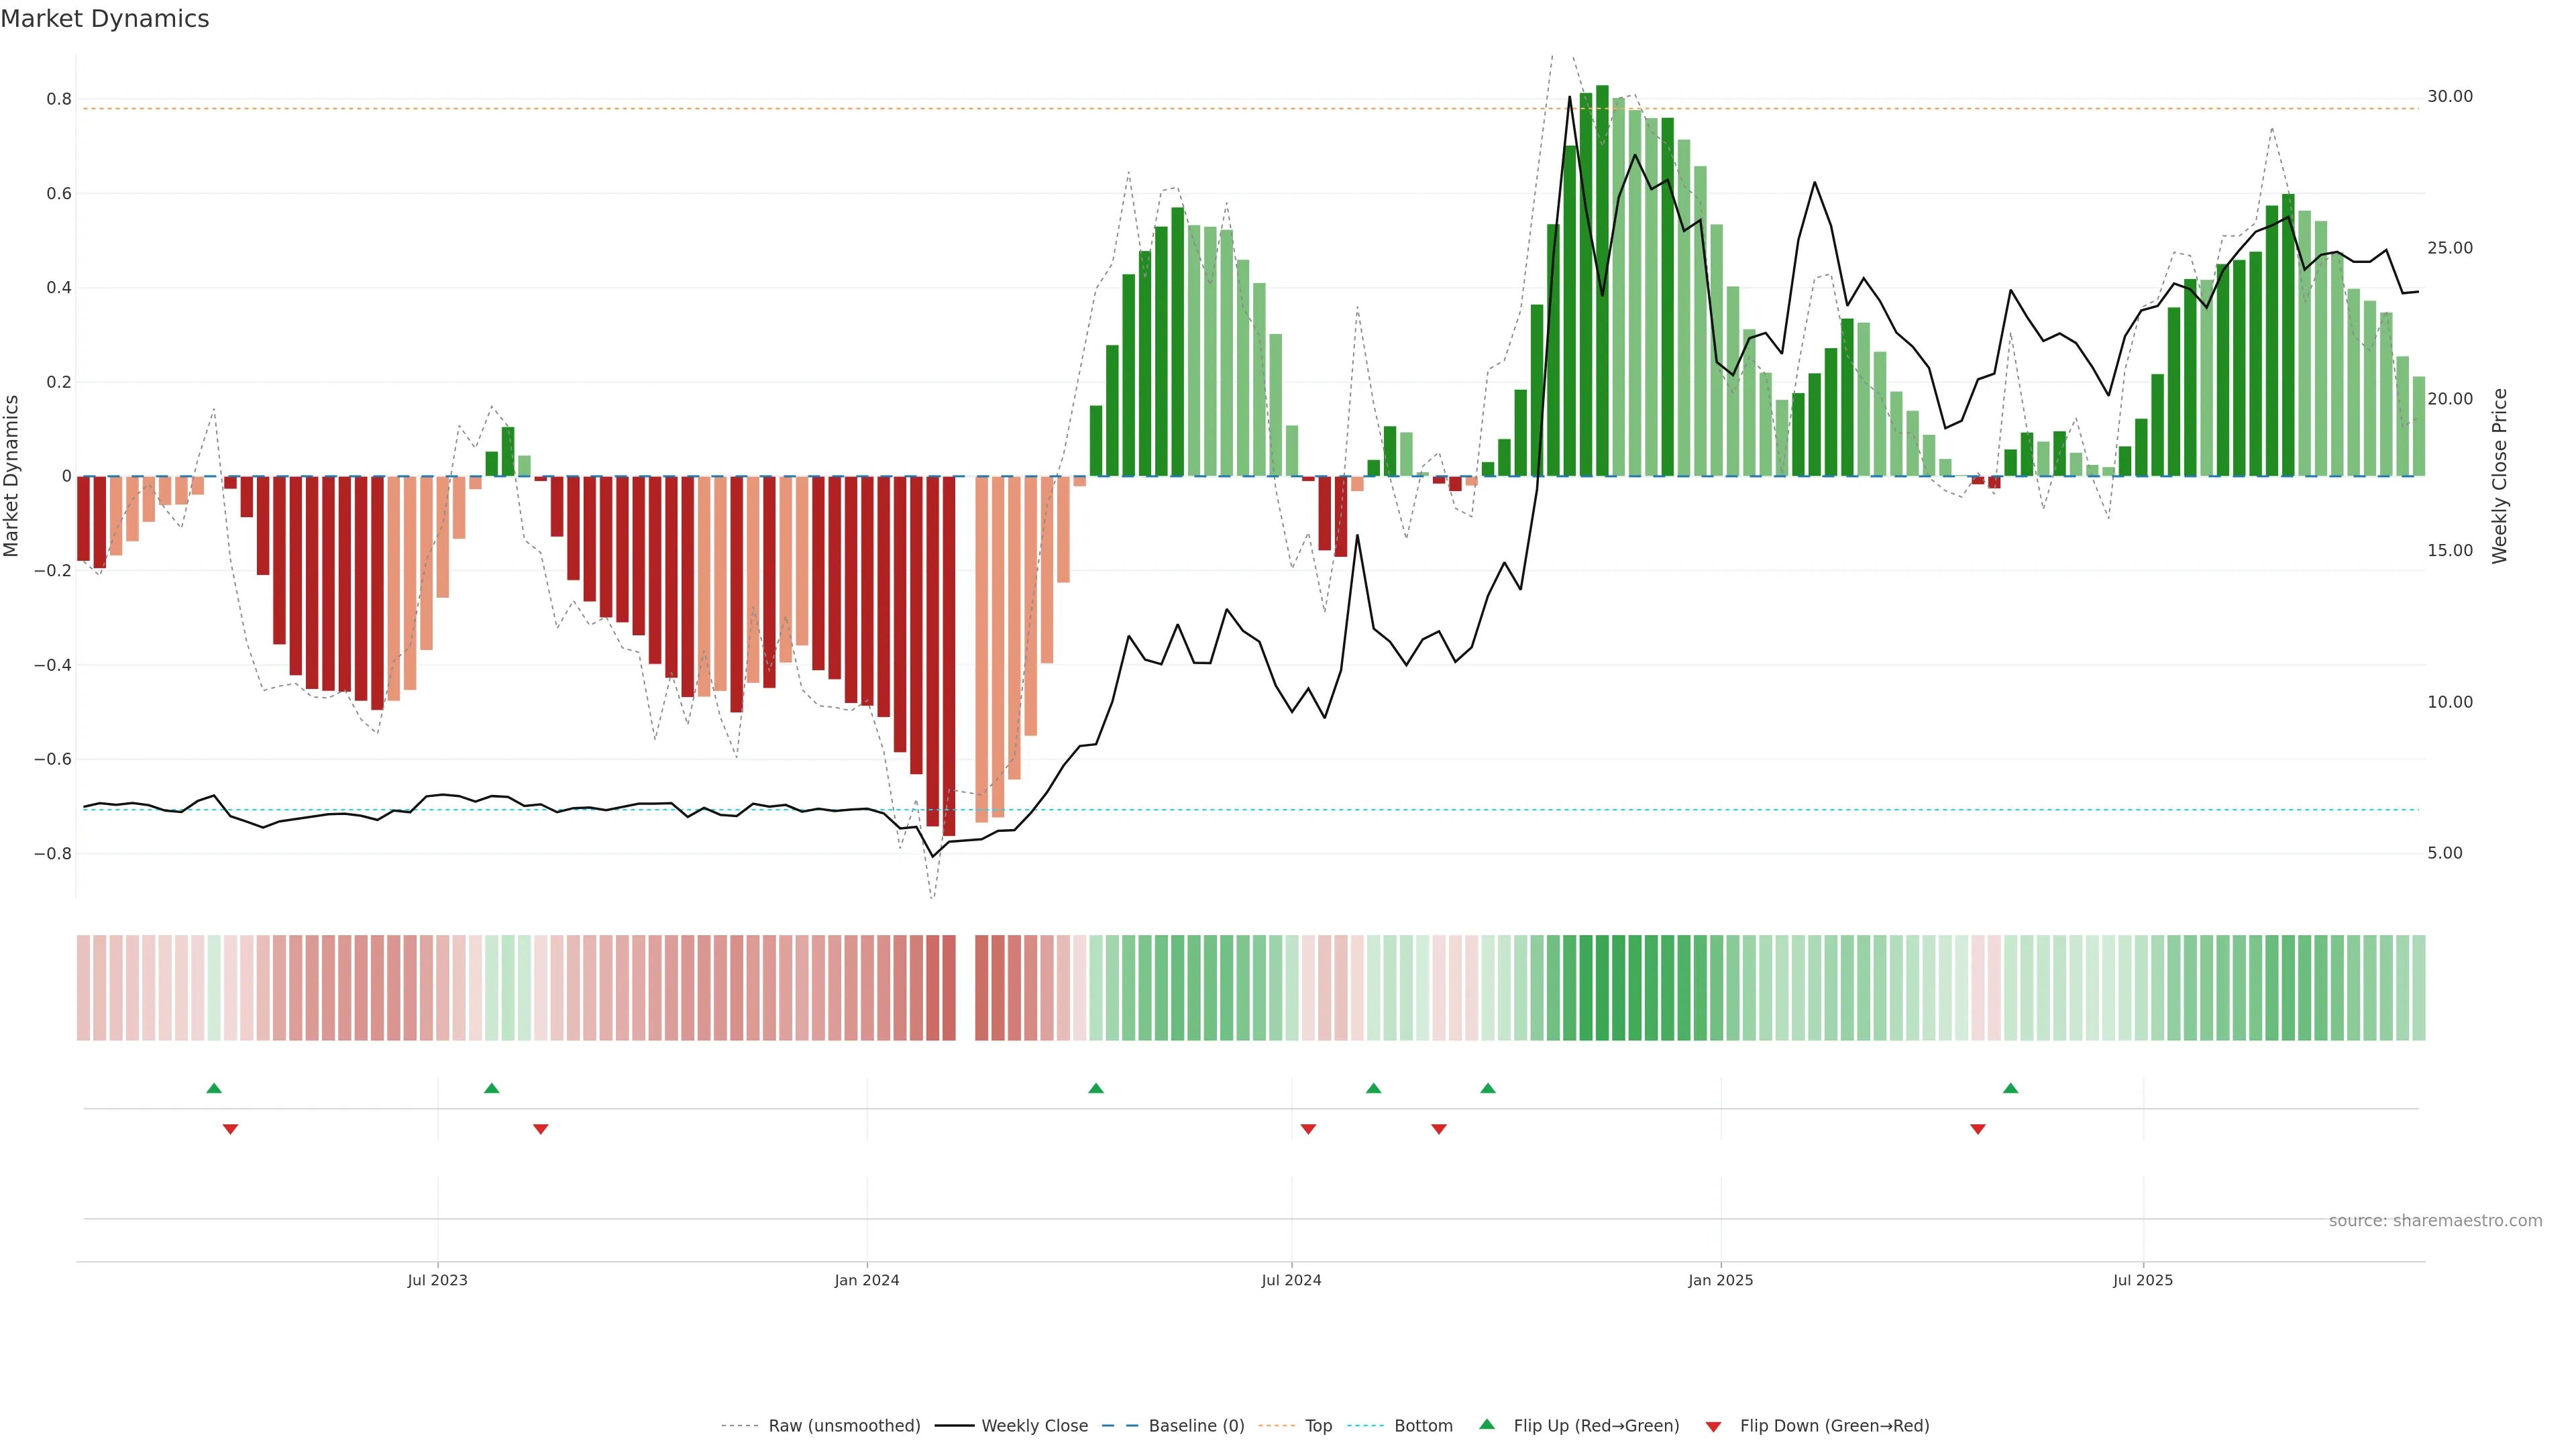Click the Weekly Close Price axis title
The height and width of the screenshot is (1449, 2576).
2499,476
